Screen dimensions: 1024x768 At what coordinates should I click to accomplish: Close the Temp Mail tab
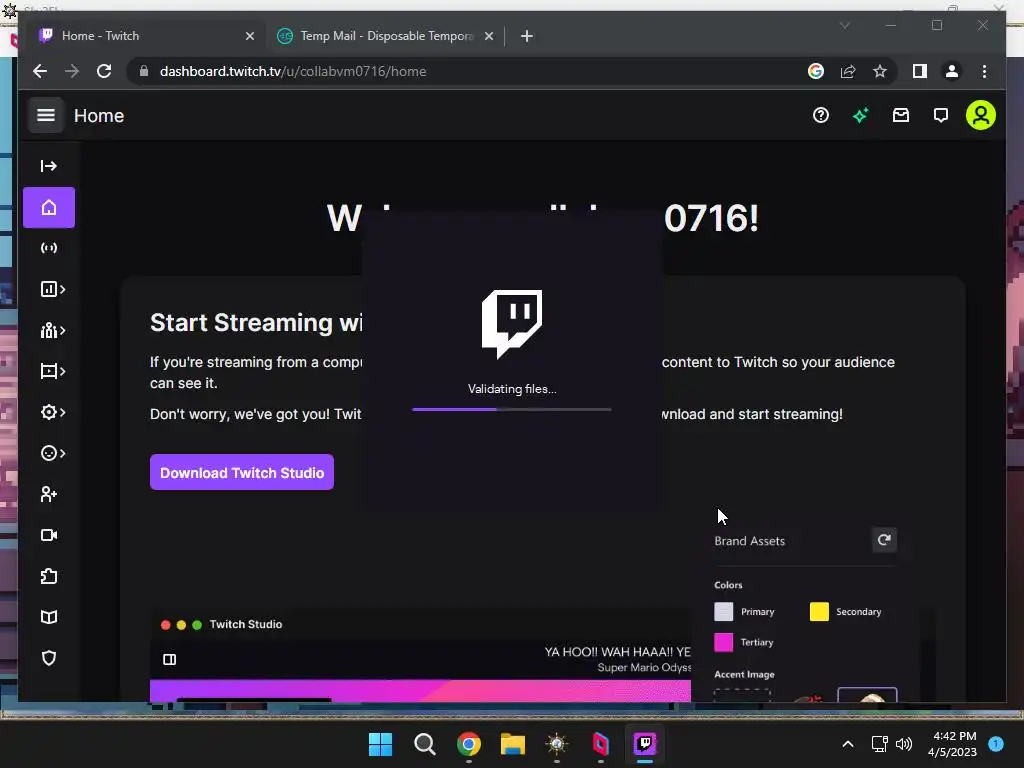pos(488,36)
